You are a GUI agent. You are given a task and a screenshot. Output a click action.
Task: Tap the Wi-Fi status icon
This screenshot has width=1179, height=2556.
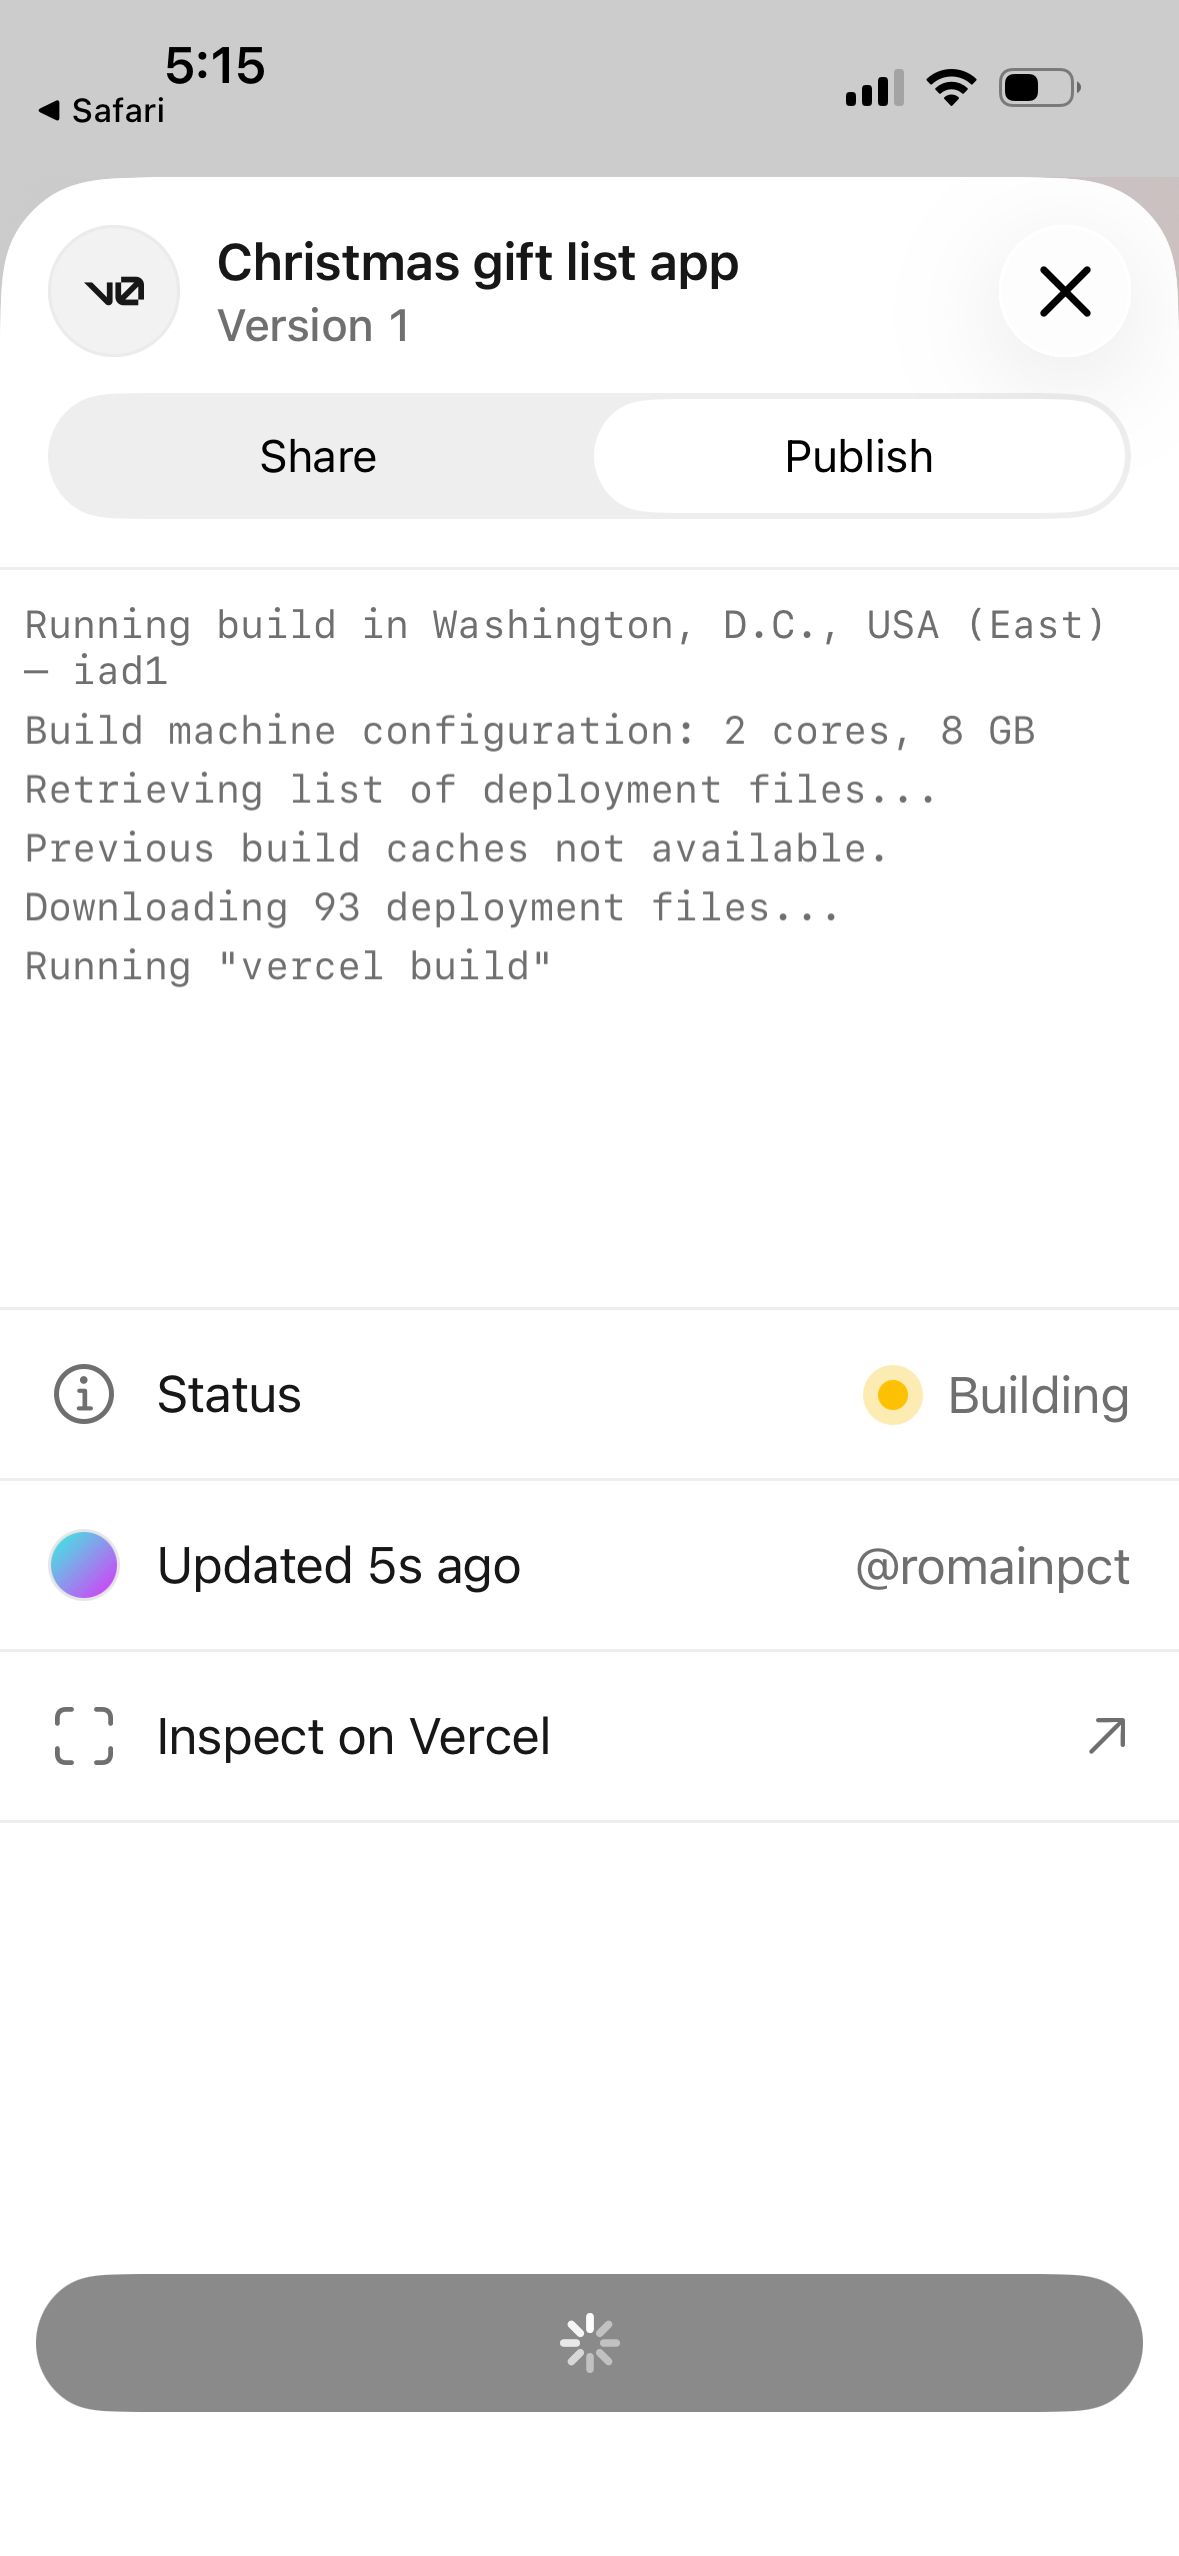tap(951, 88)
